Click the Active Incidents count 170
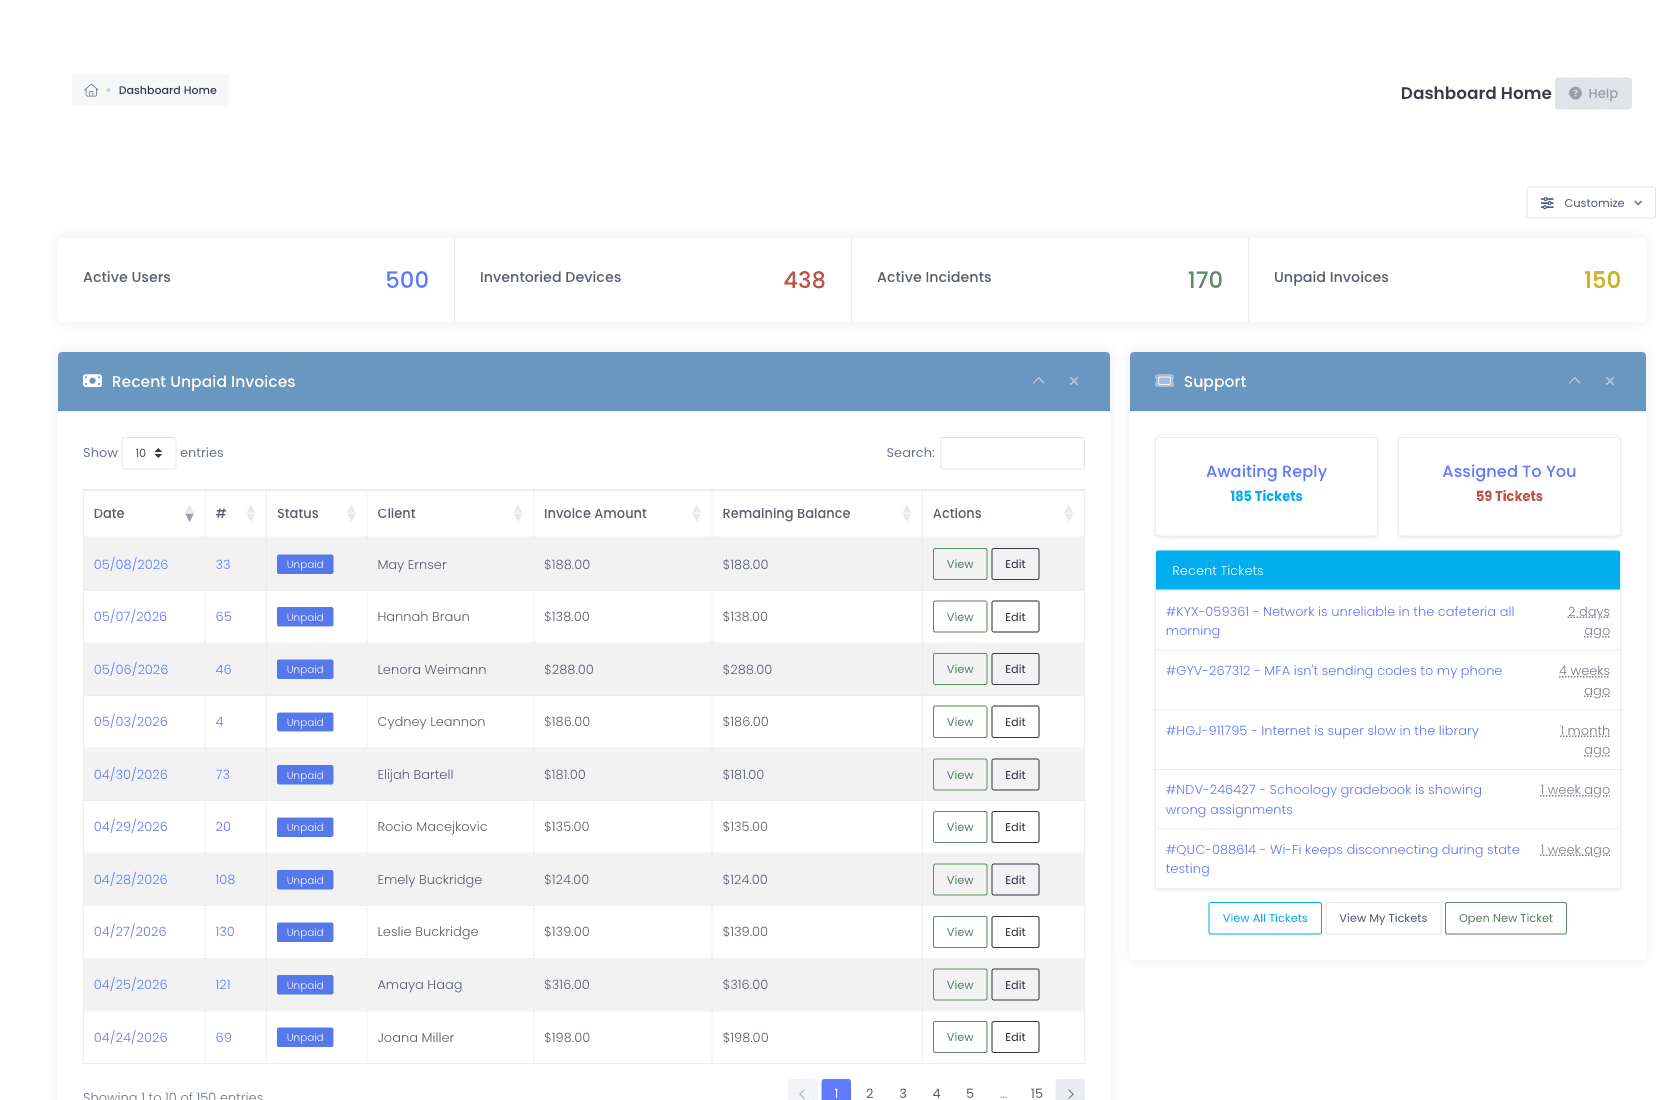This screenshot has width=1680, height=1100. 1205,280
